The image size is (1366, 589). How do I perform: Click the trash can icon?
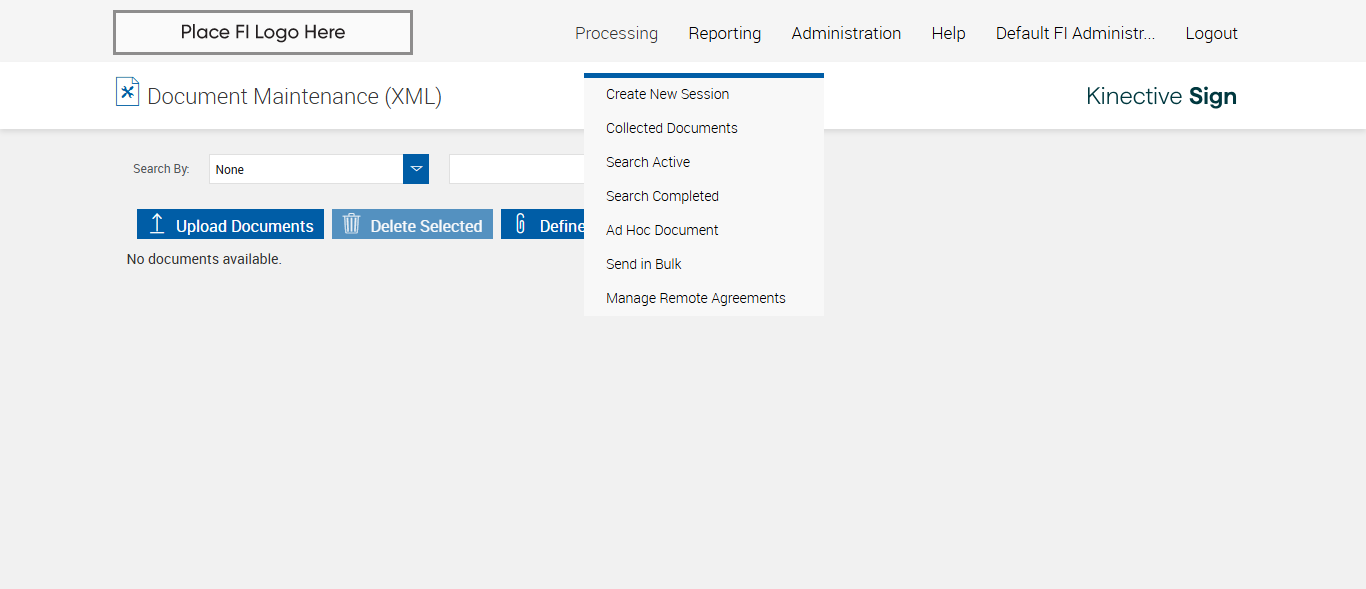click(x=351, y=224)
